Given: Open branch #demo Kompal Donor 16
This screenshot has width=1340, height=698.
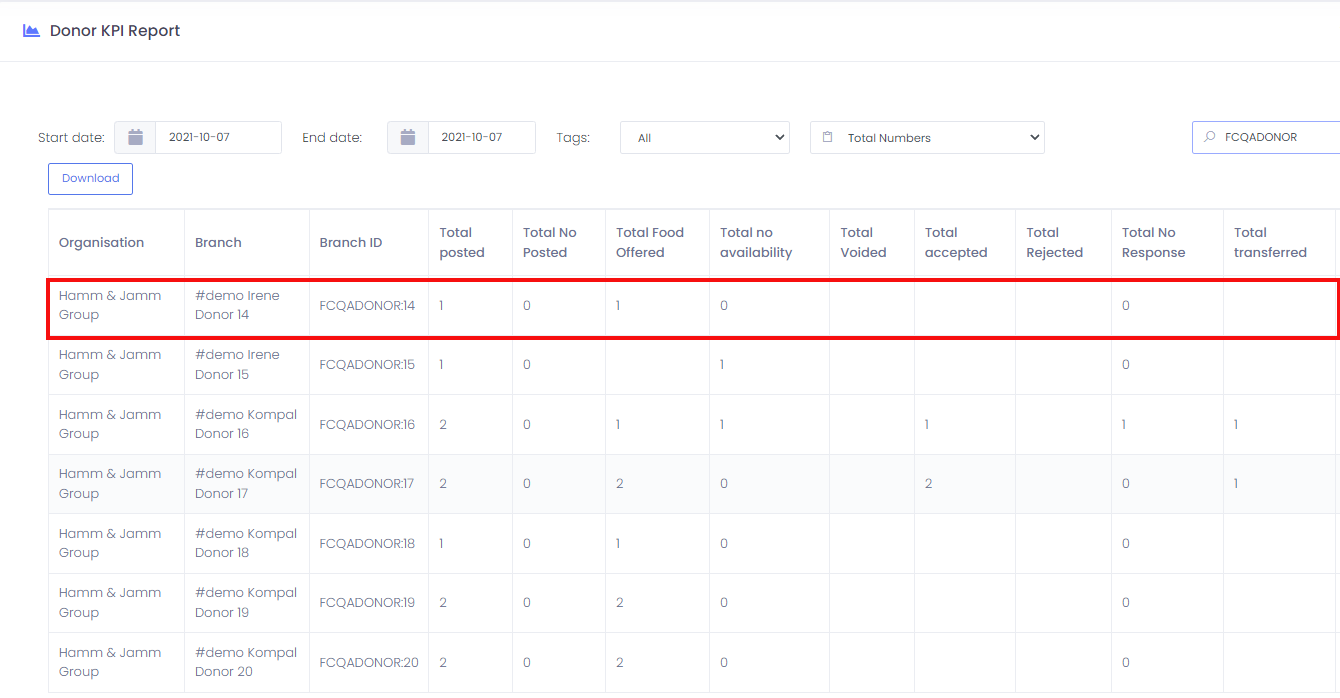Looking at the screenshot, I should [245, 424].
